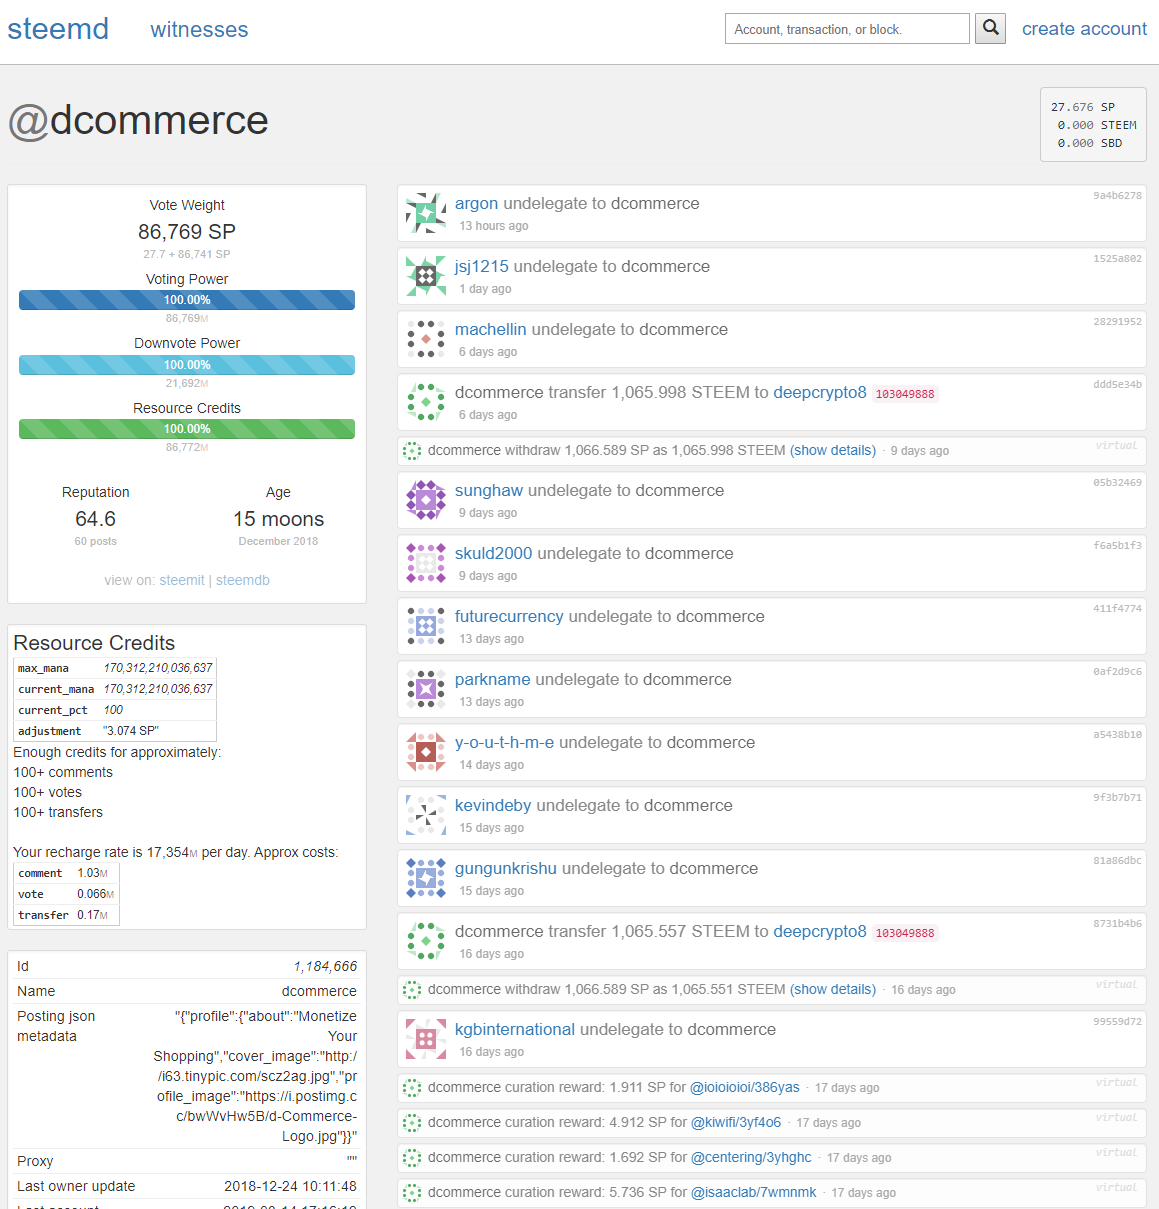The image size is (1159, 1209).
Task: Click icon beside isaaclab curation reward
Action: click(x=411, y=1193)
